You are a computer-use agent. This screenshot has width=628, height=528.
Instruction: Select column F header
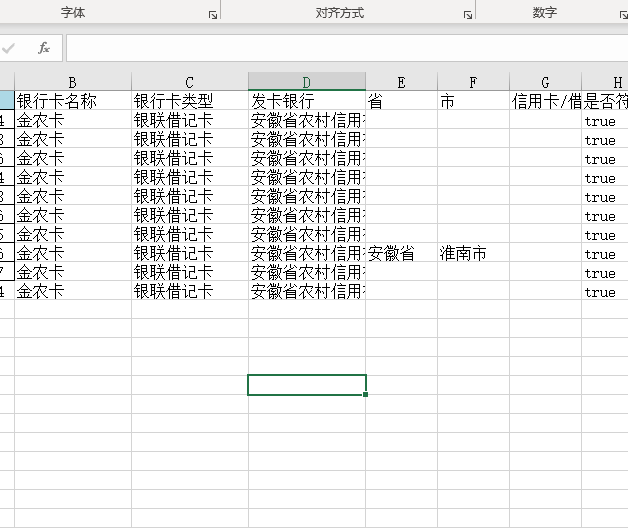[x=473, y=82]
